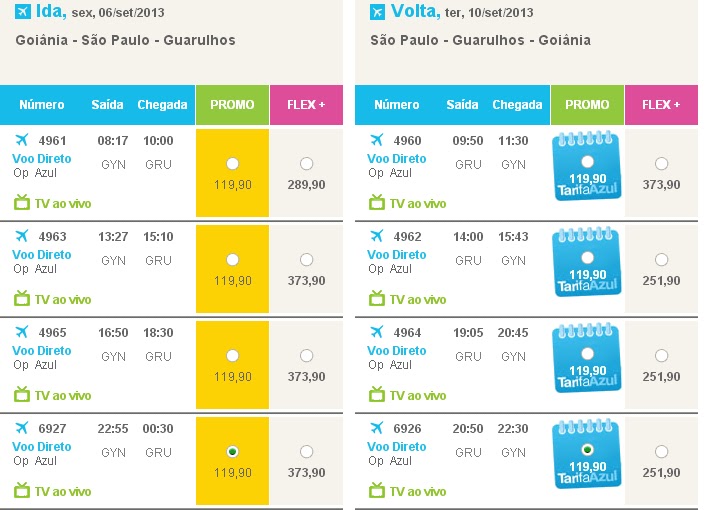Click the Saída column header under Ida
The height and width of the screenshot is (510, 705).
pyautogui.click(x=107, y=105)
